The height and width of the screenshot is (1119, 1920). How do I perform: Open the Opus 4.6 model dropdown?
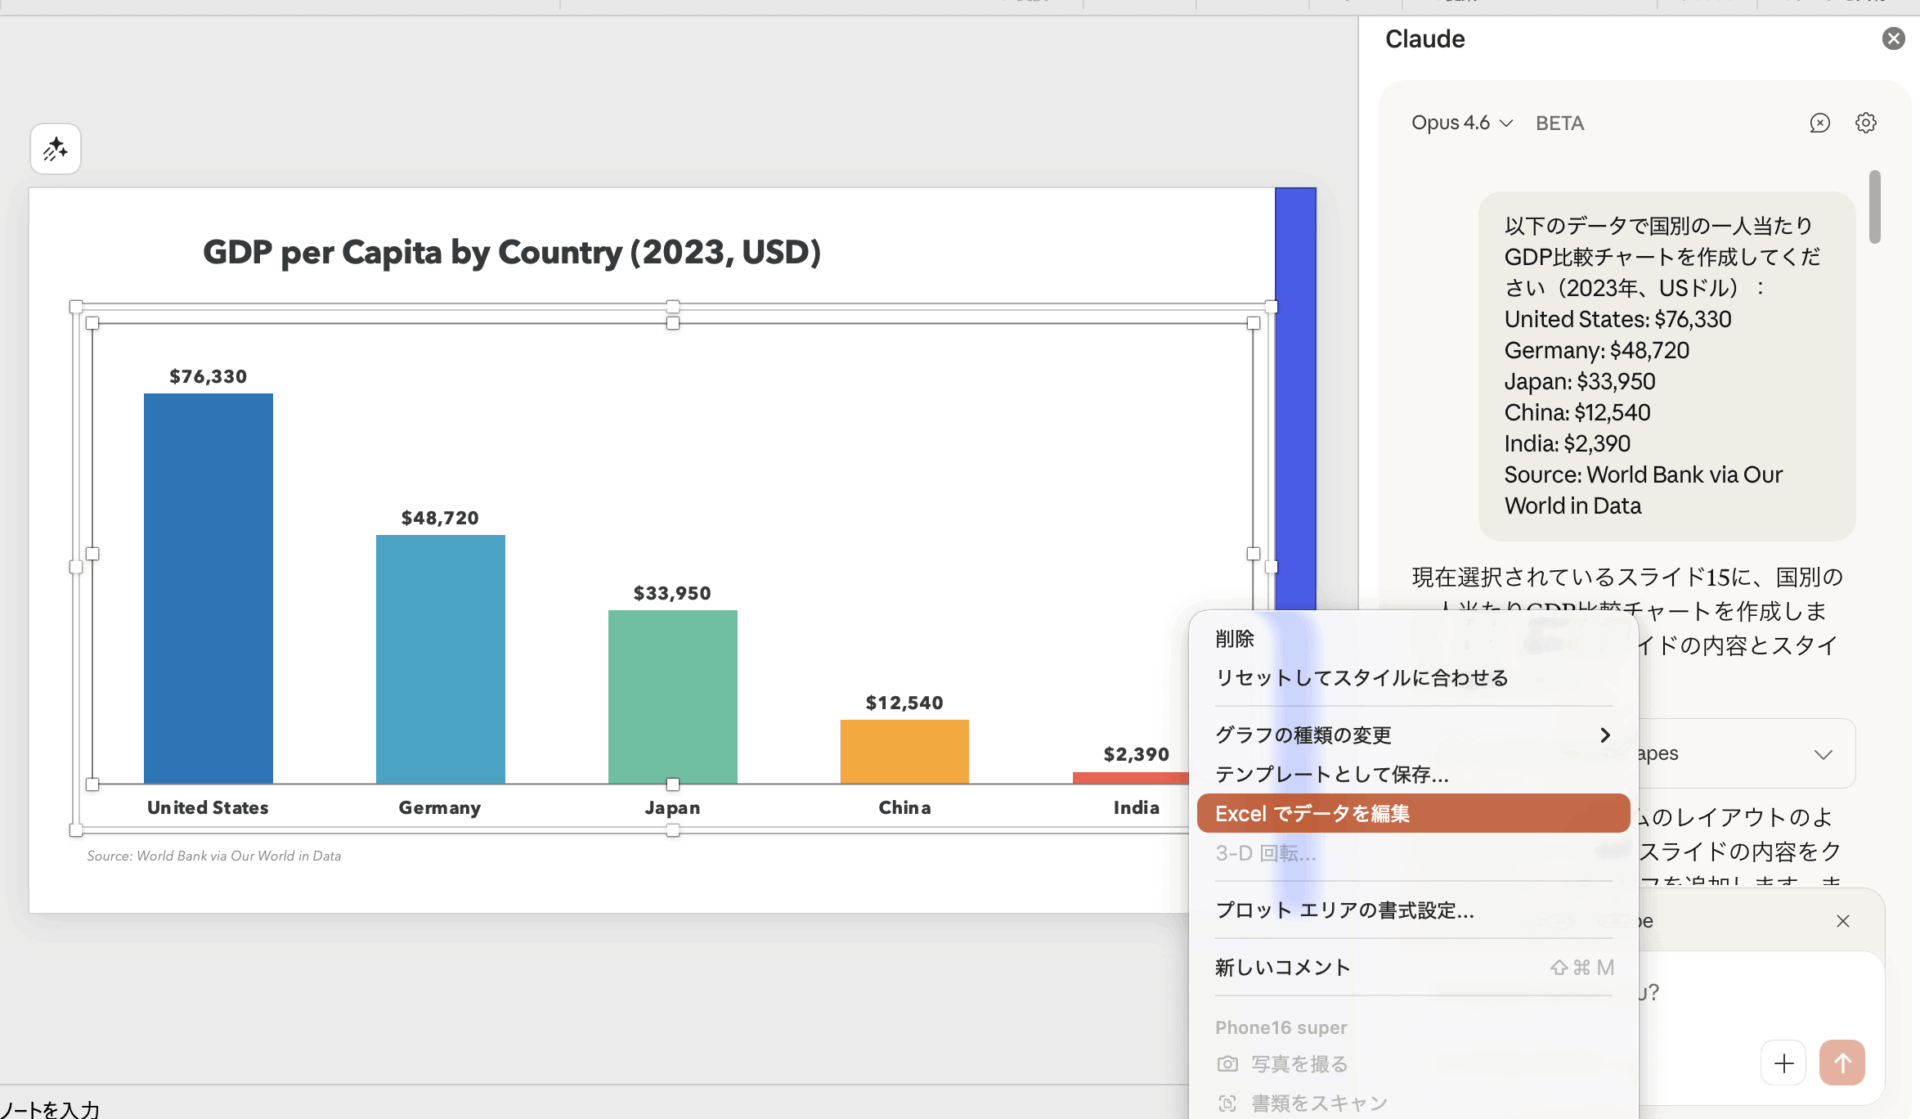point(1461,122)
